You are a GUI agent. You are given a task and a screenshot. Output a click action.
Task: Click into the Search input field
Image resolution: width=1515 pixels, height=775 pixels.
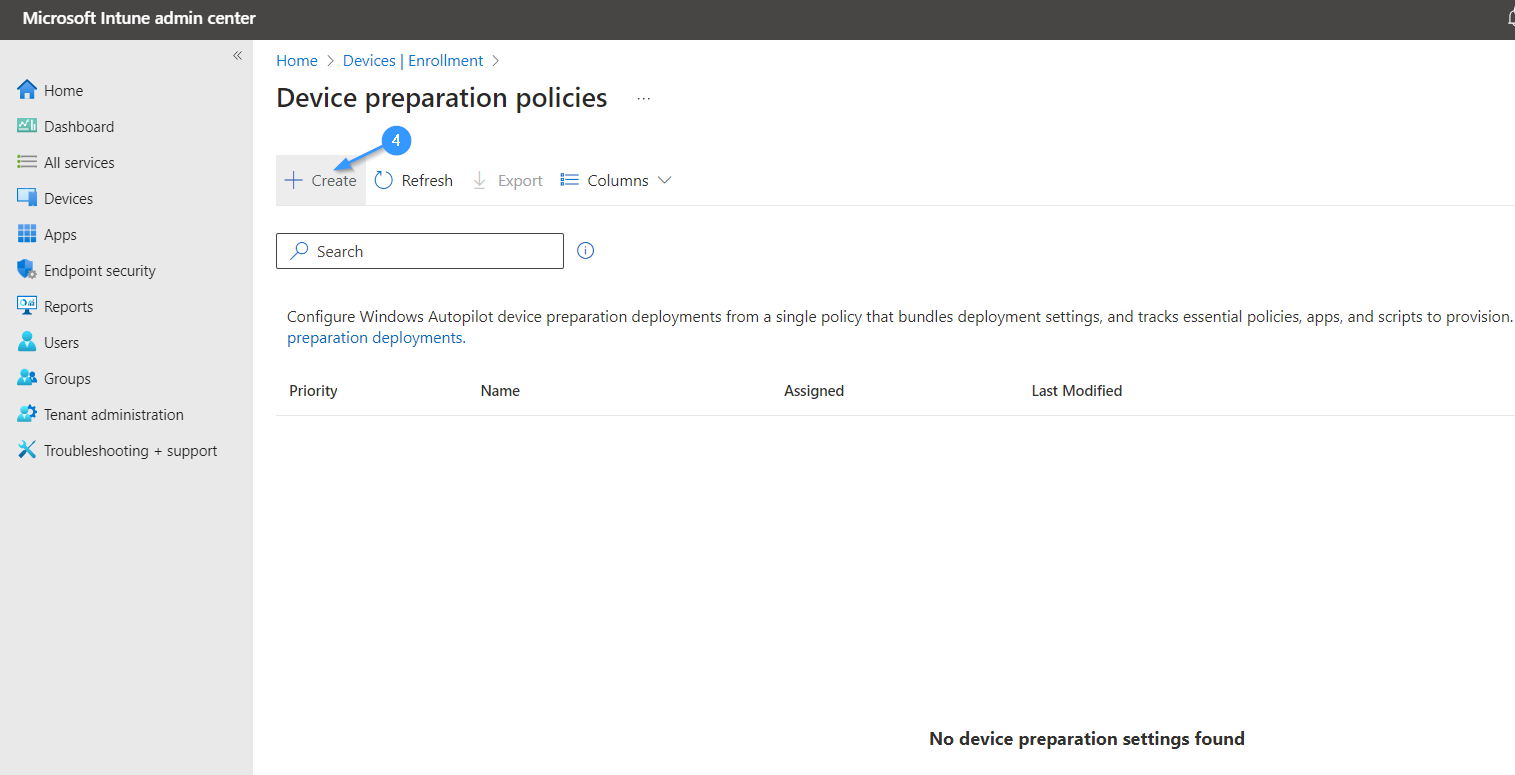420,251
